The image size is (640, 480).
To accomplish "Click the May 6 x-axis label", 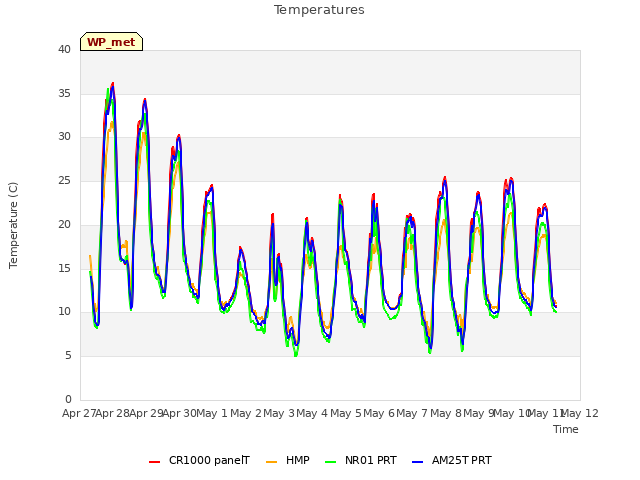I will pyautogui.click(x=379, y=413).
